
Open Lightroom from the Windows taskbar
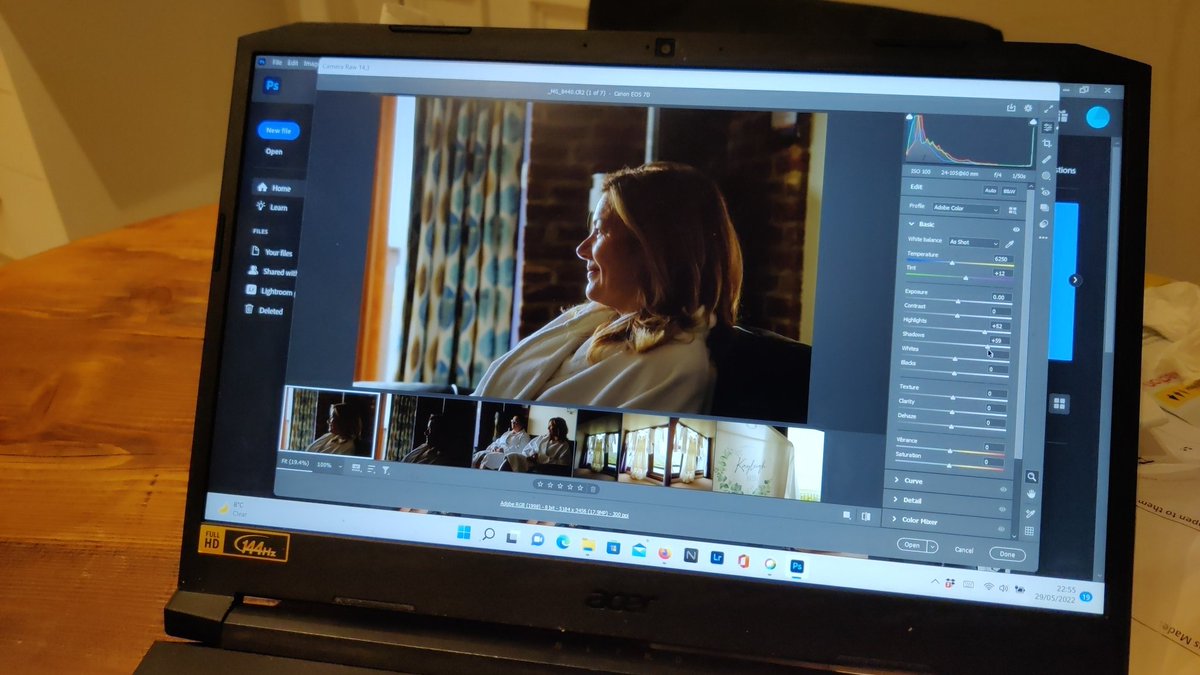click(717, 558)
